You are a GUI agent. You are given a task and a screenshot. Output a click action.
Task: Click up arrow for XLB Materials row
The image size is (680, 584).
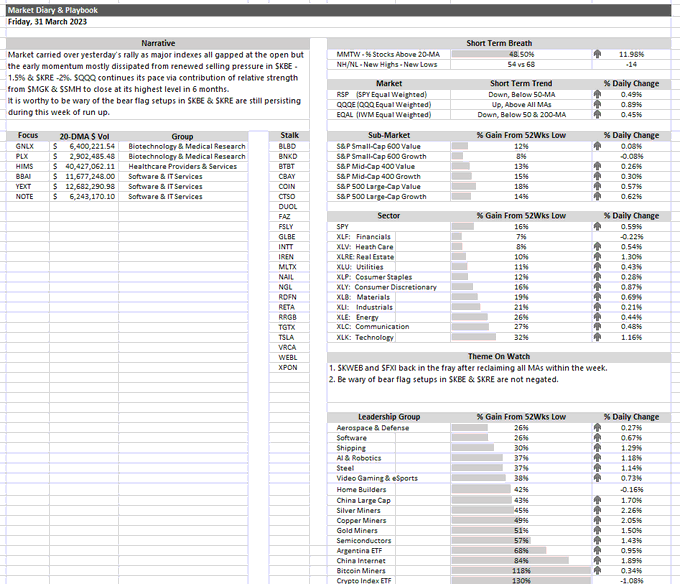pyautogui.click(x=597, y=297)
